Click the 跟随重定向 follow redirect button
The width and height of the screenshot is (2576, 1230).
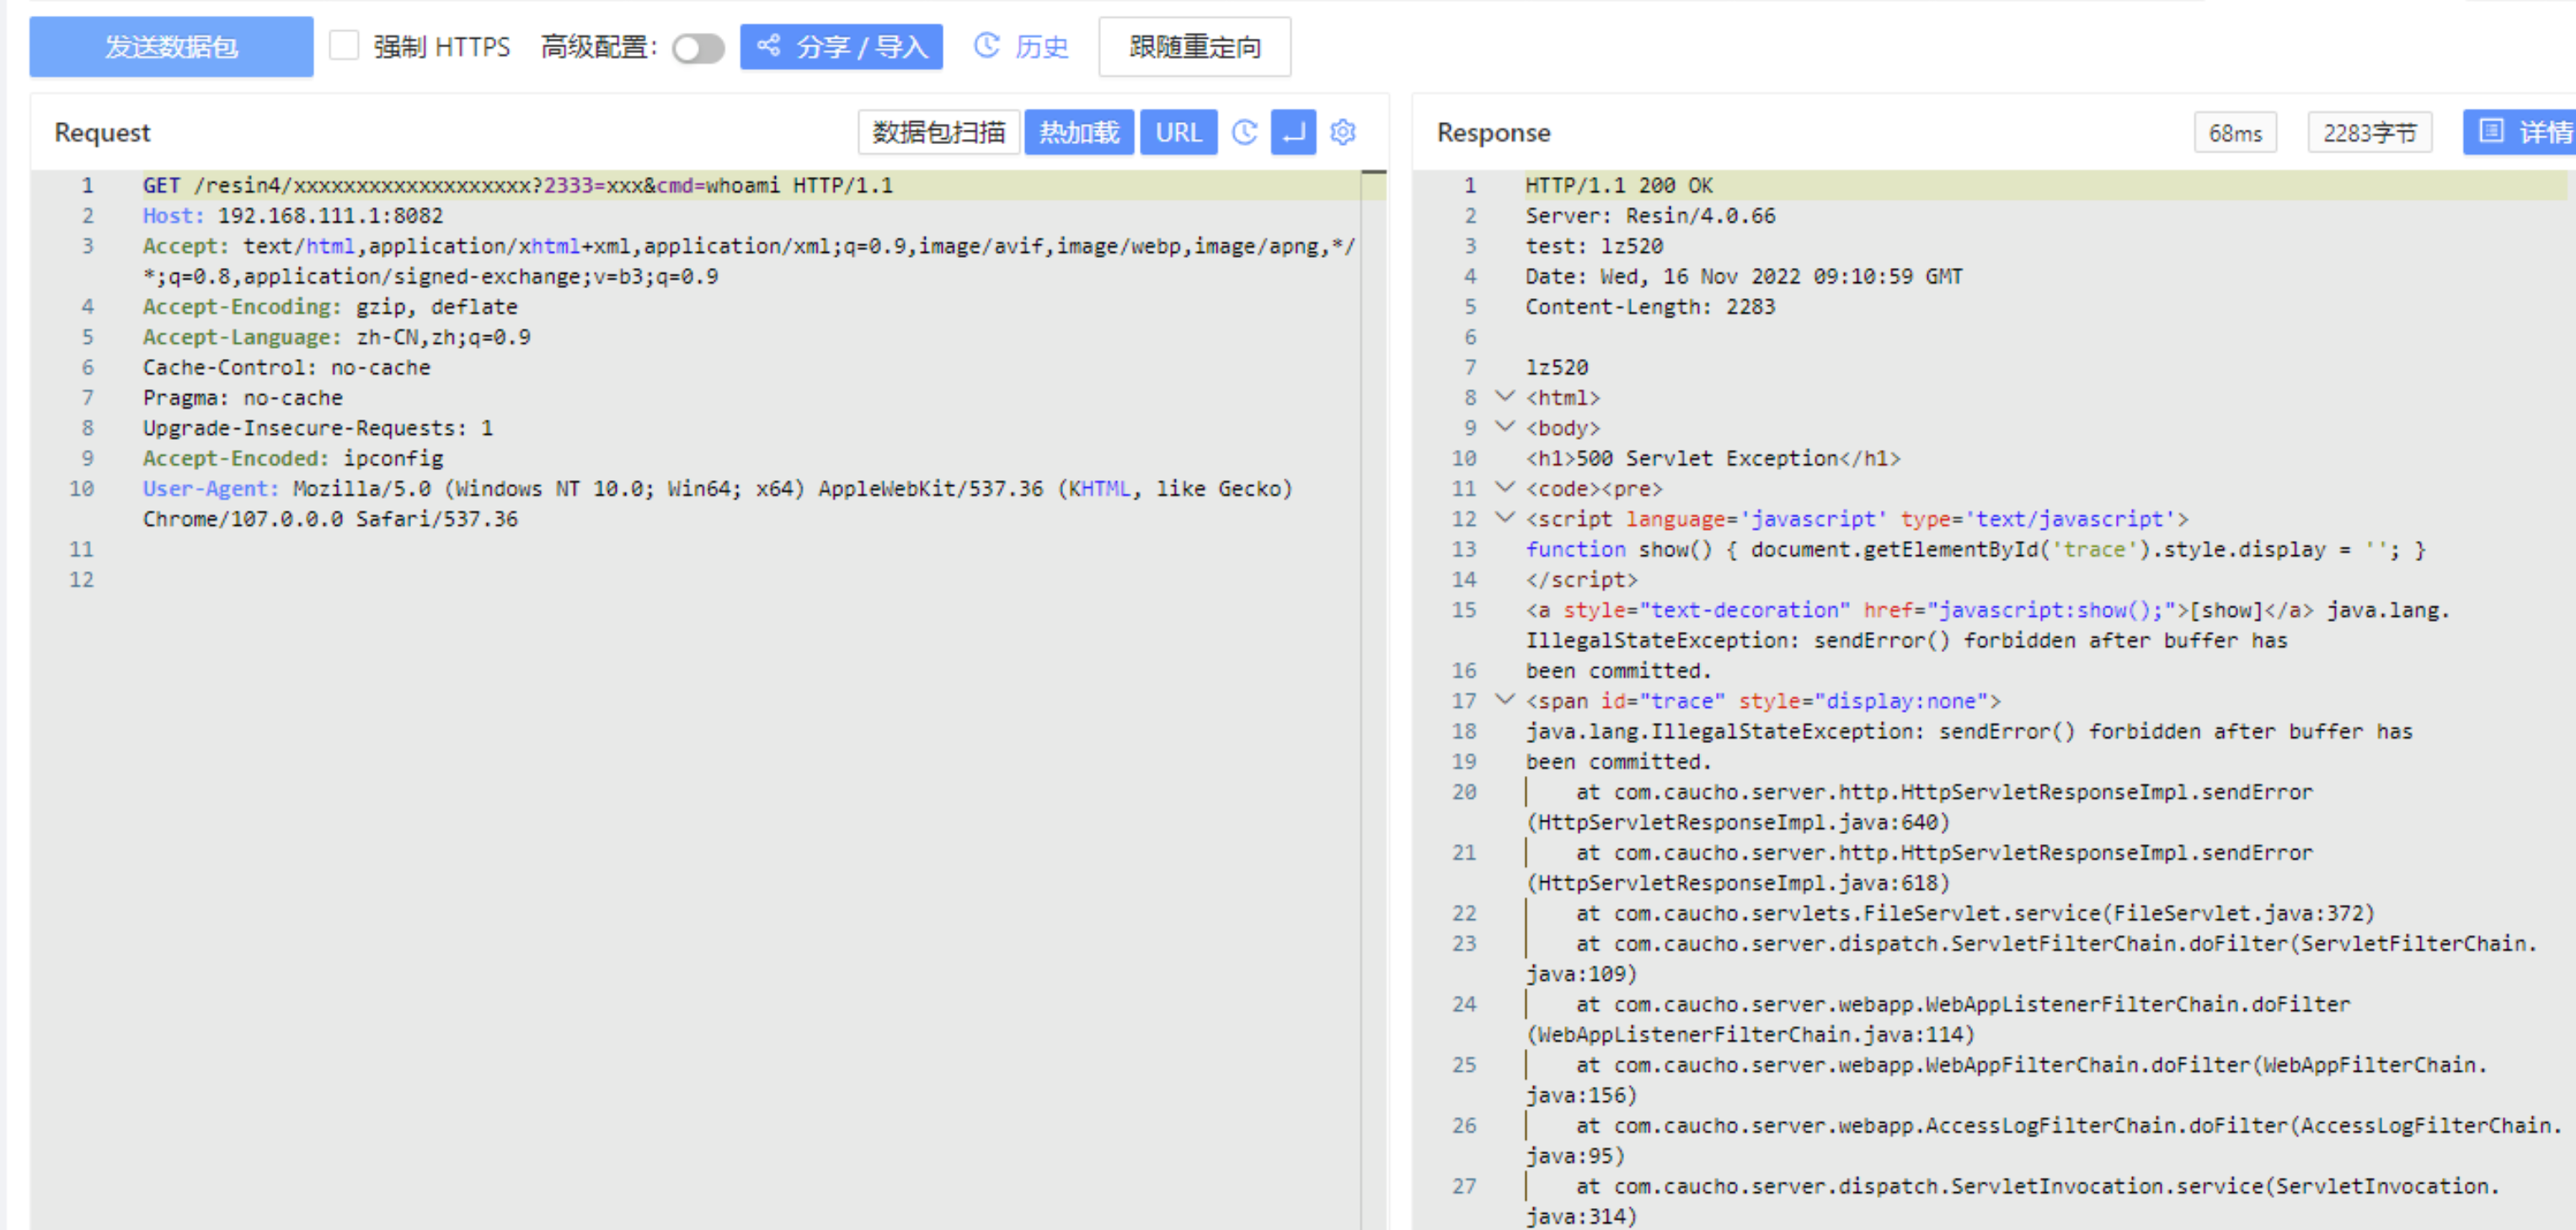(1194, 47)
